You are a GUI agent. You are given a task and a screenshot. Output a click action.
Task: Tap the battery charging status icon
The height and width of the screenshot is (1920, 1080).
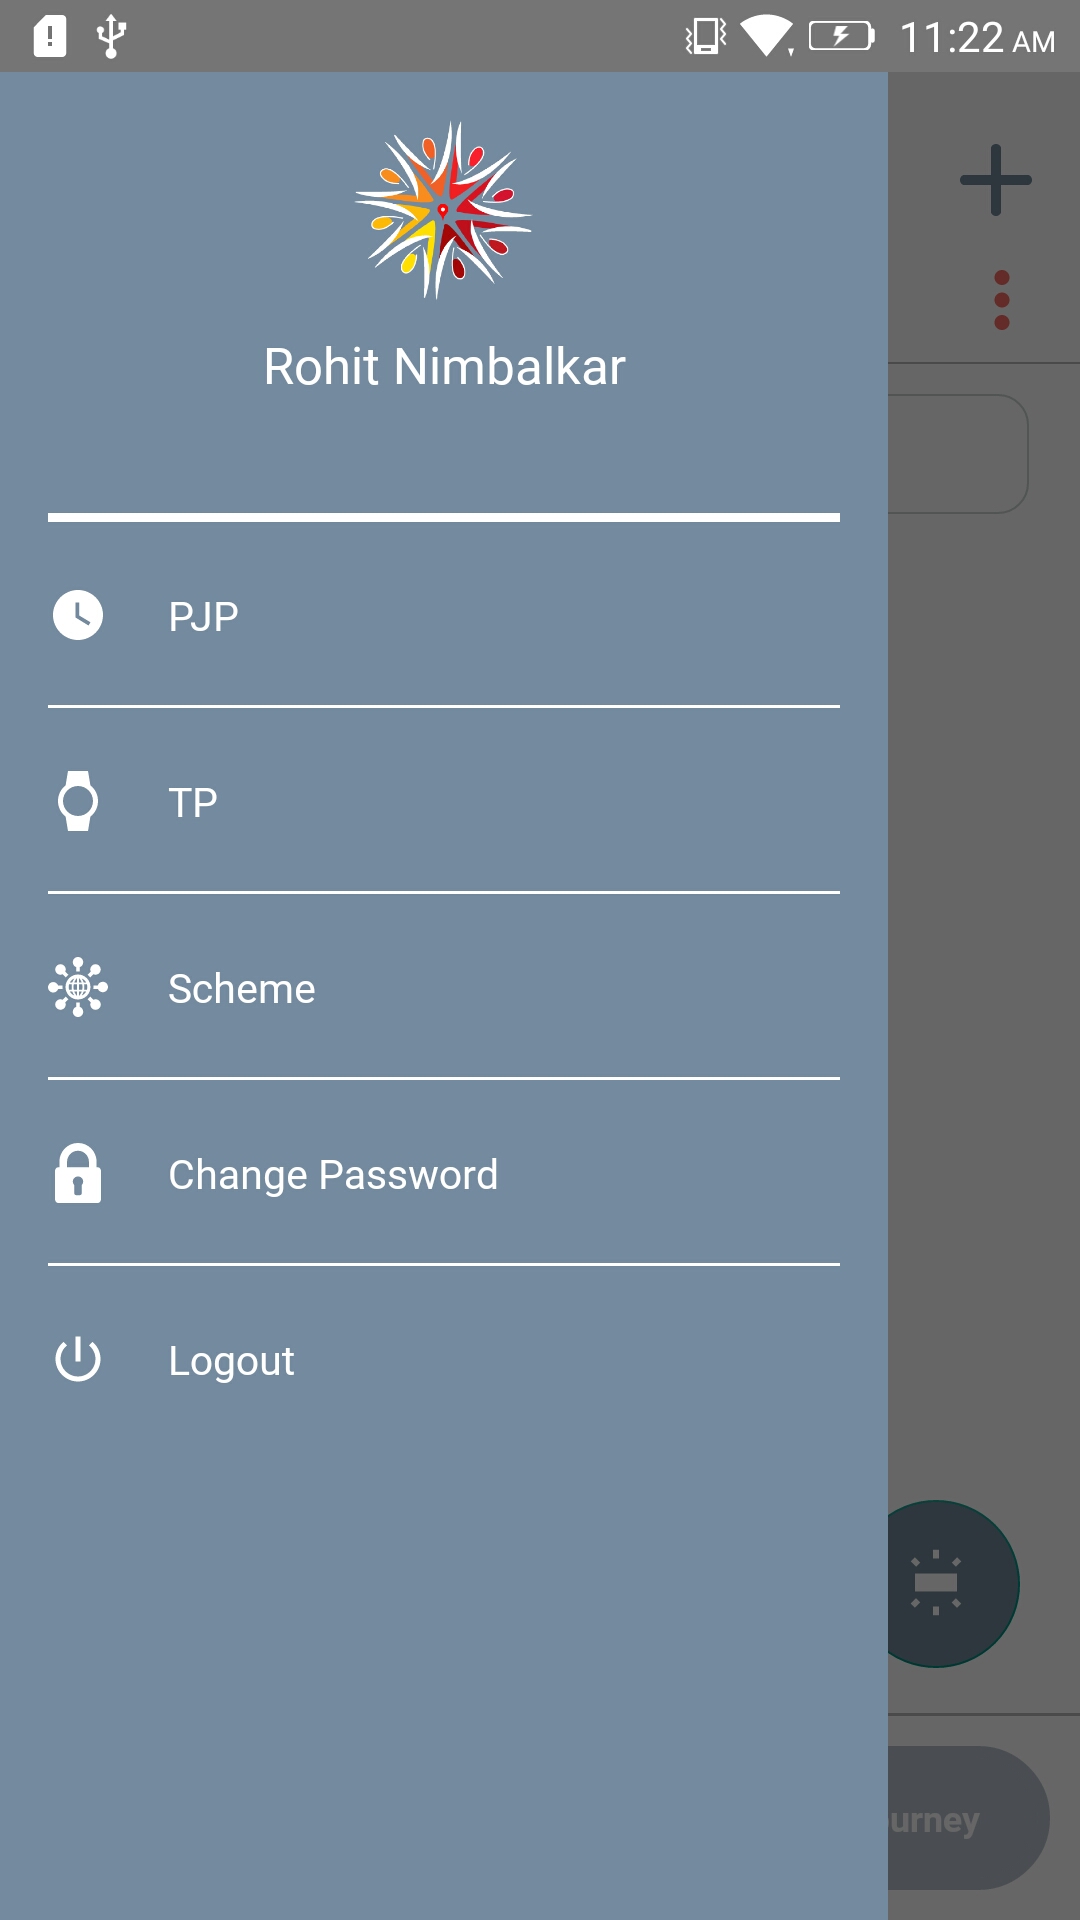click(x=841, y=37)
